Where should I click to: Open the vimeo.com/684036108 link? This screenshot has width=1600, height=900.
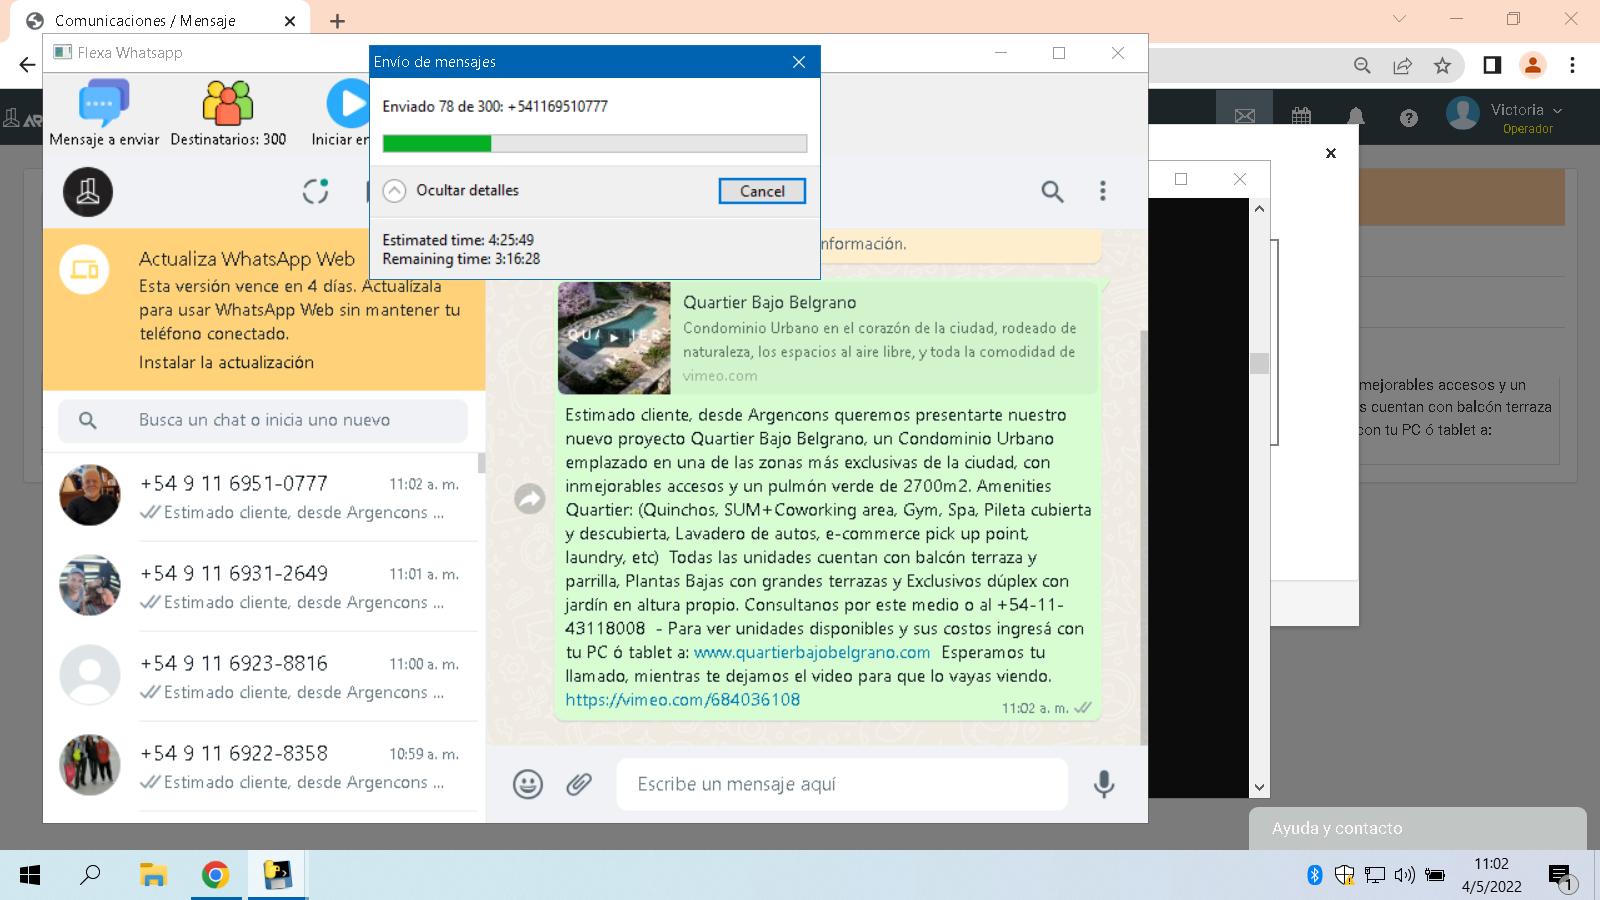[x=682, y=700]
